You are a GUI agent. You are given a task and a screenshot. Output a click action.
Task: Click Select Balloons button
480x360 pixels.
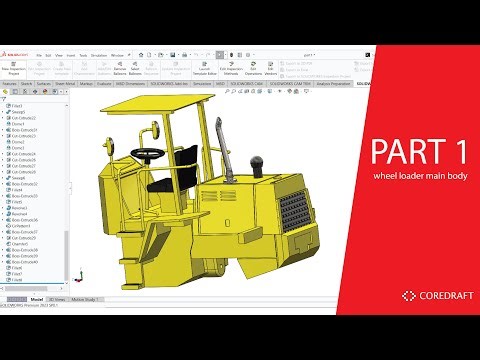[135, 68]
